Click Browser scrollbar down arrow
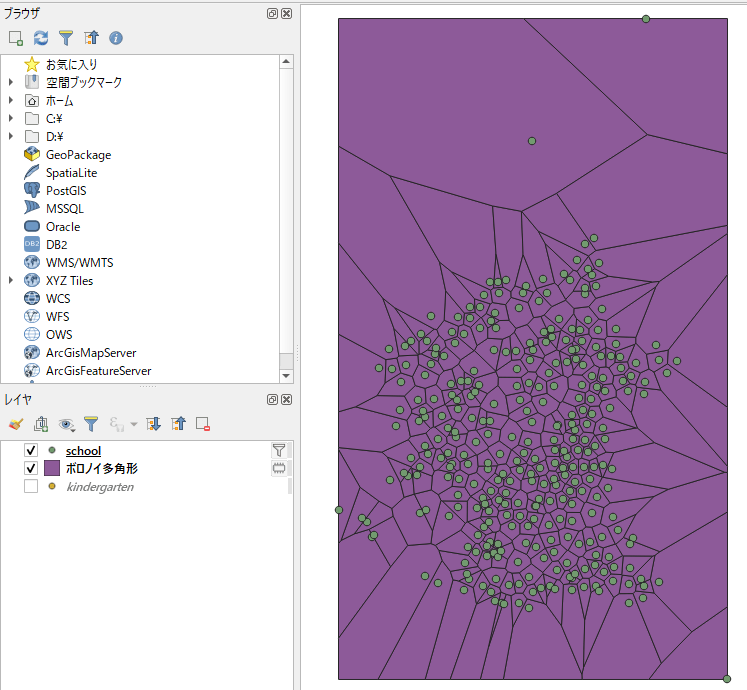 pos(286,376)
